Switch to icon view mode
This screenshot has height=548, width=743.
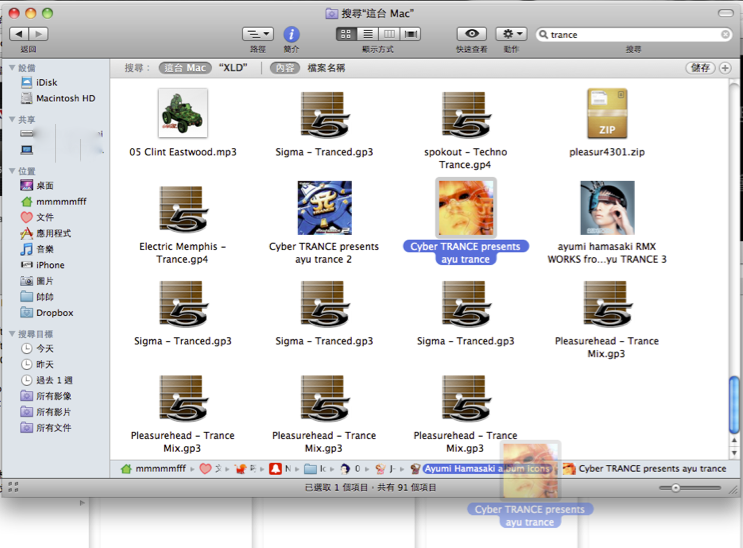(346, 34)
